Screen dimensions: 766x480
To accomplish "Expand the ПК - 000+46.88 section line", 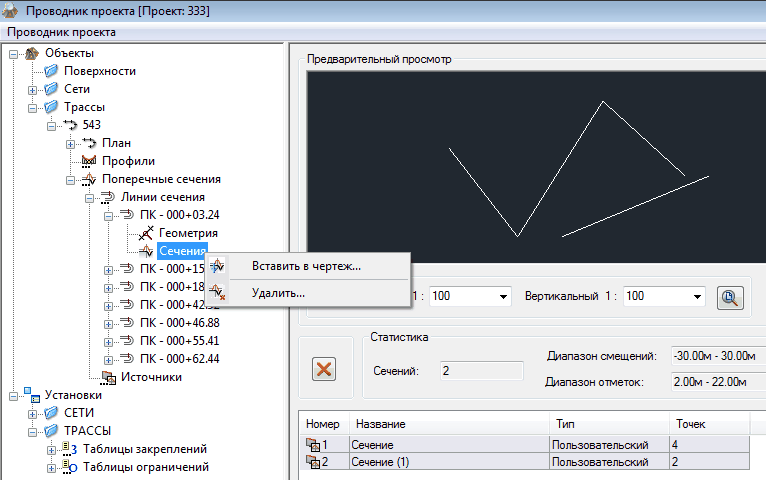I will point(108,323).
